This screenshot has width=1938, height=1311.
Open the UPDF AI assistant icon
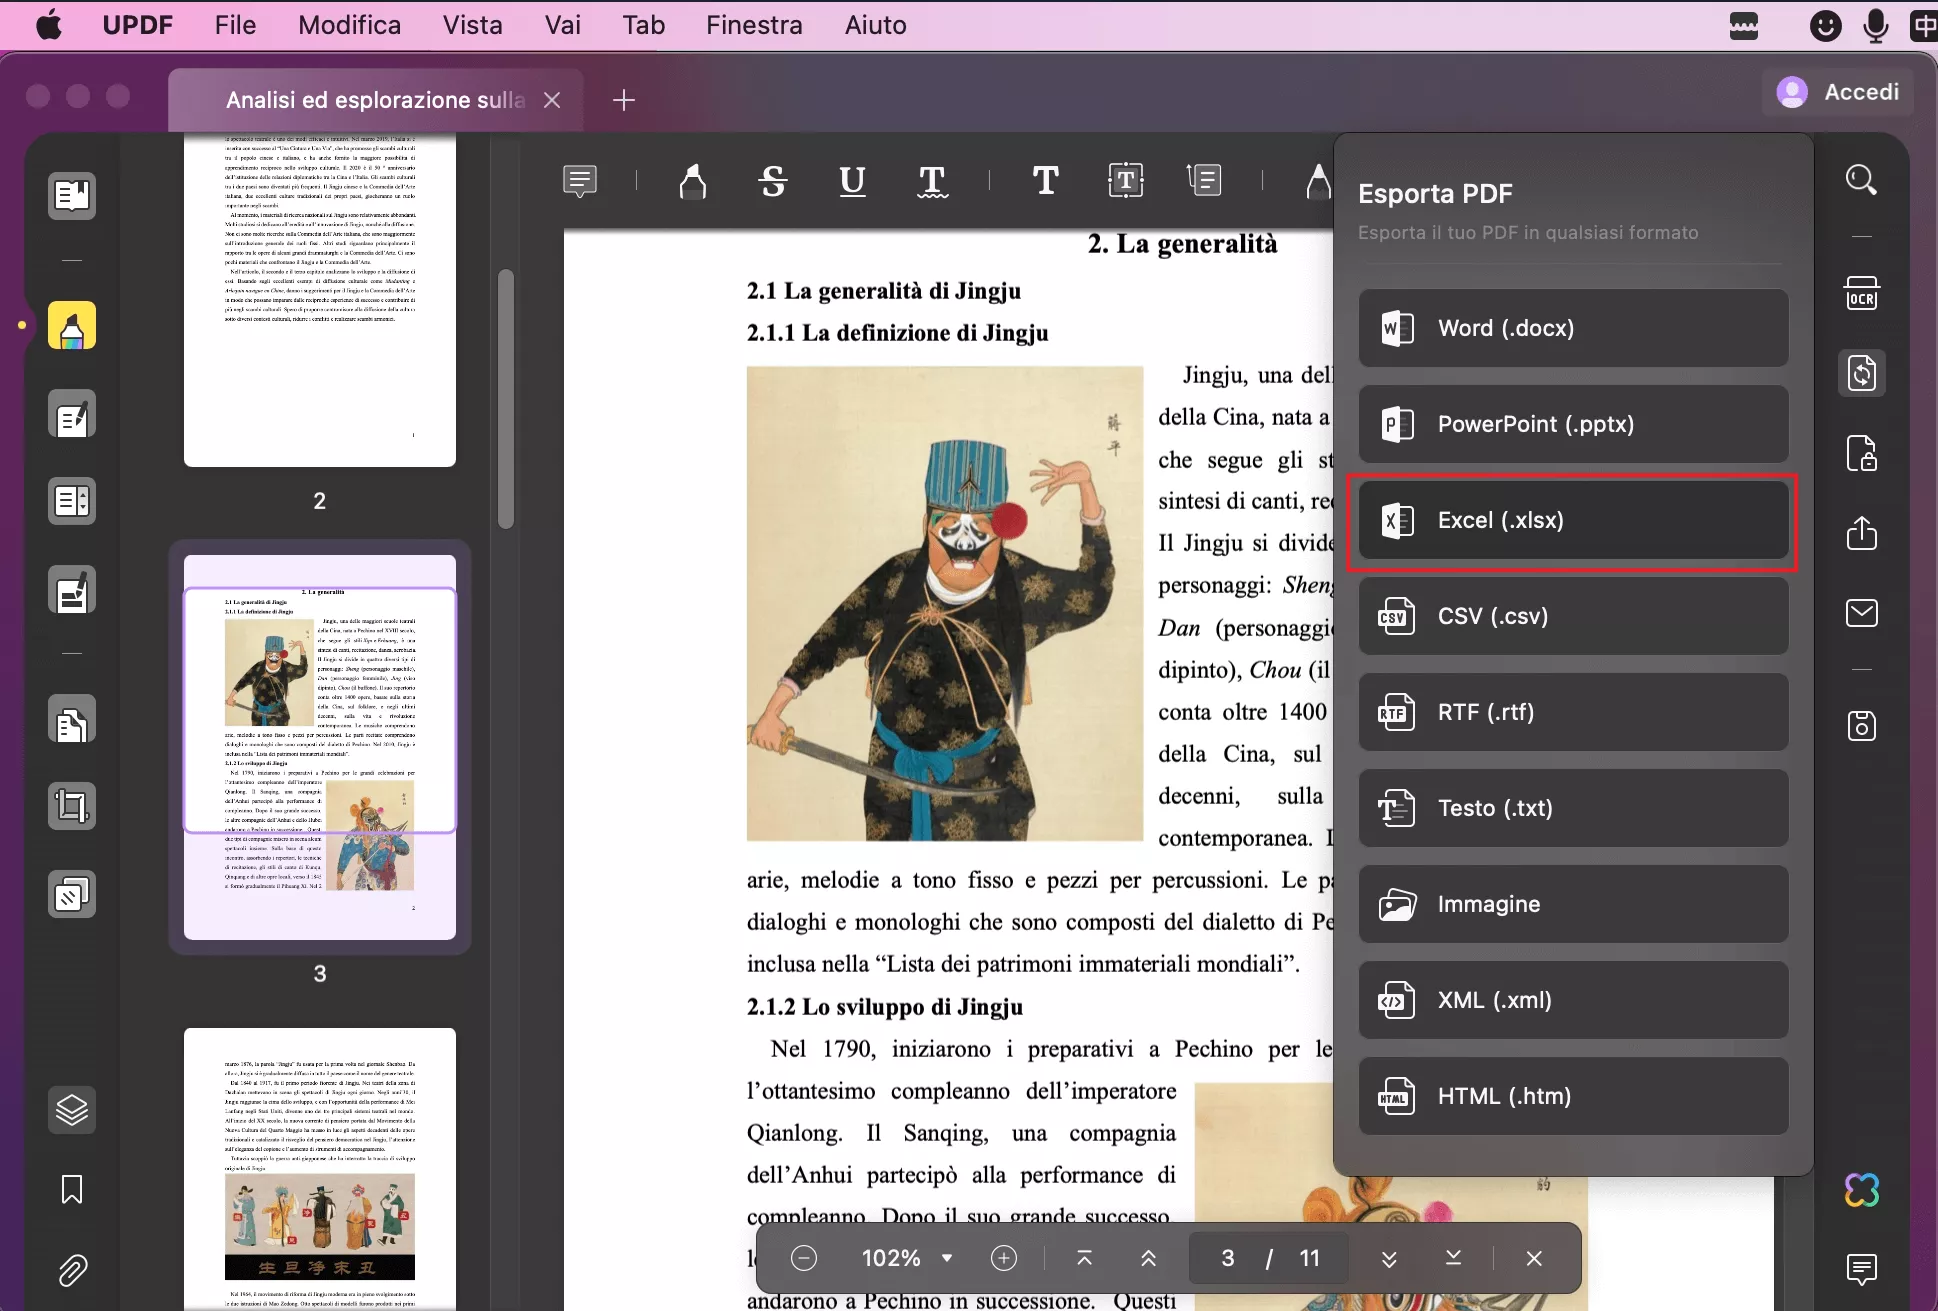point(1861,1190)
